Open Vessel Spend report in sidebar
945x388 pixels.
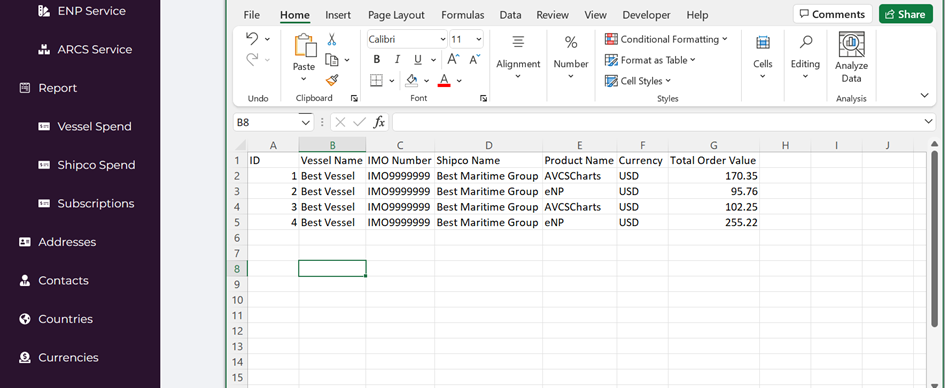tap(85, 127)
